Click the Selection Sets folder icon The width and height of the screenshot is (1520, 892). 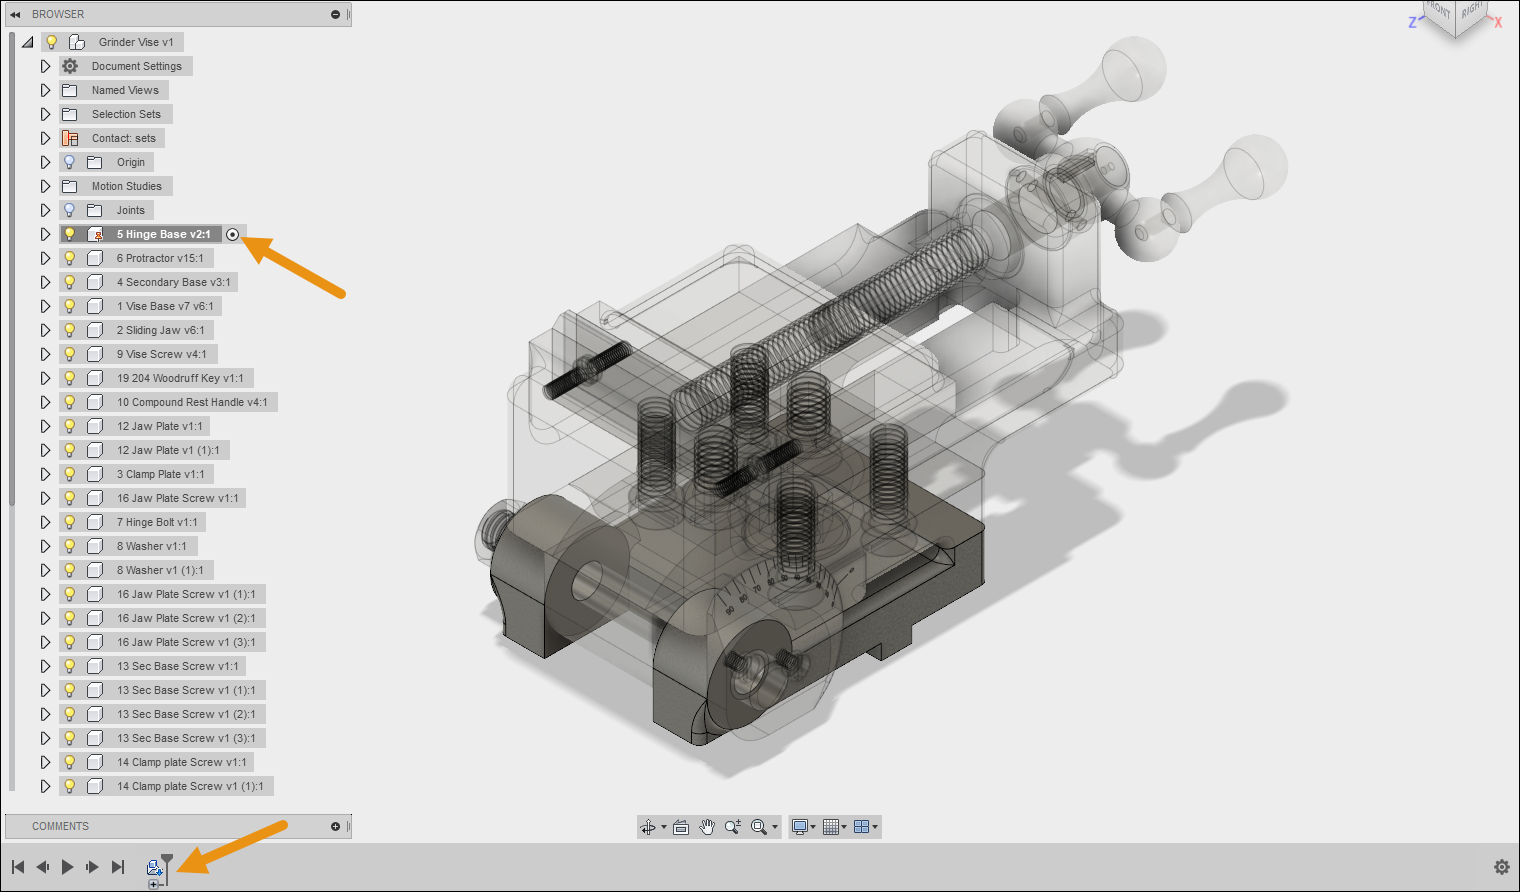70,114
